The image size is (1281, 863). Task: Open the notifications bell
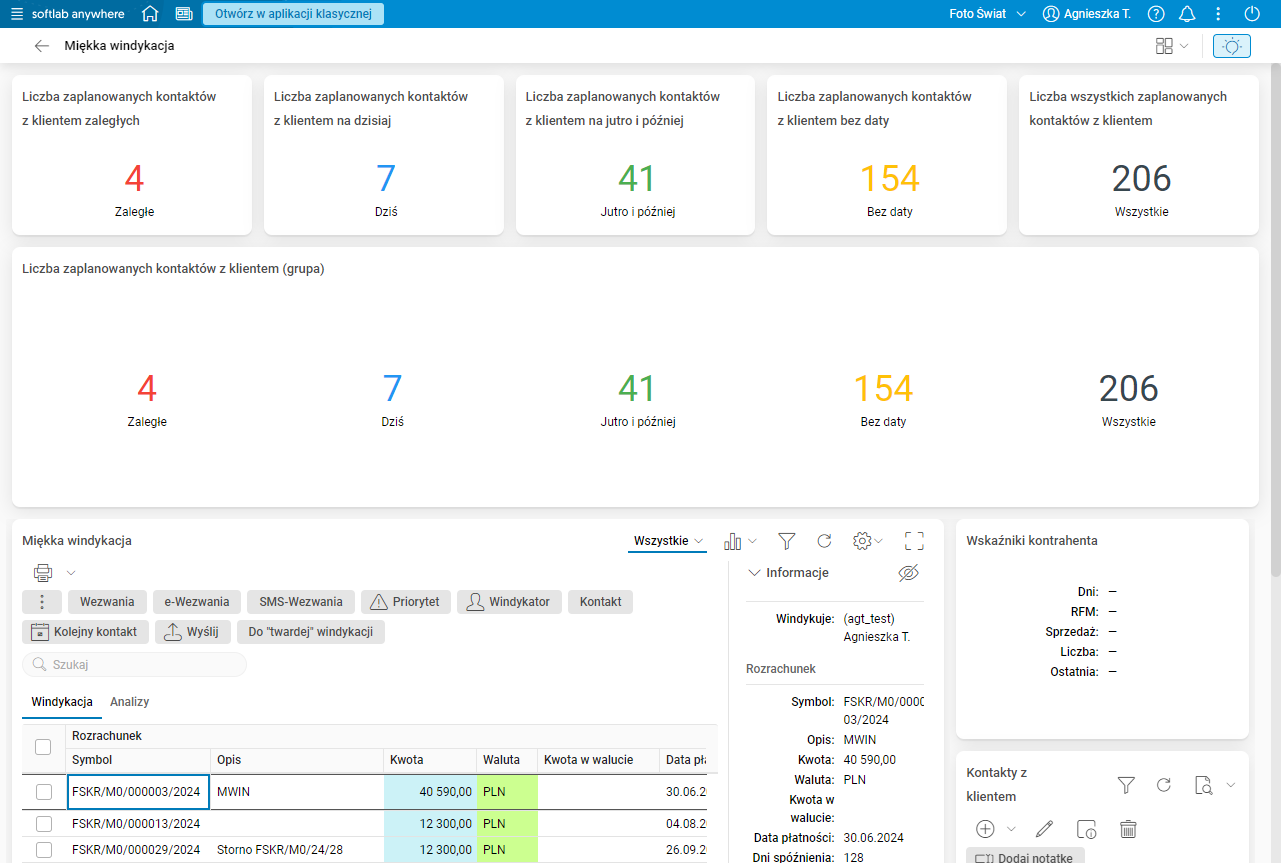click(x=1187, y=14)
